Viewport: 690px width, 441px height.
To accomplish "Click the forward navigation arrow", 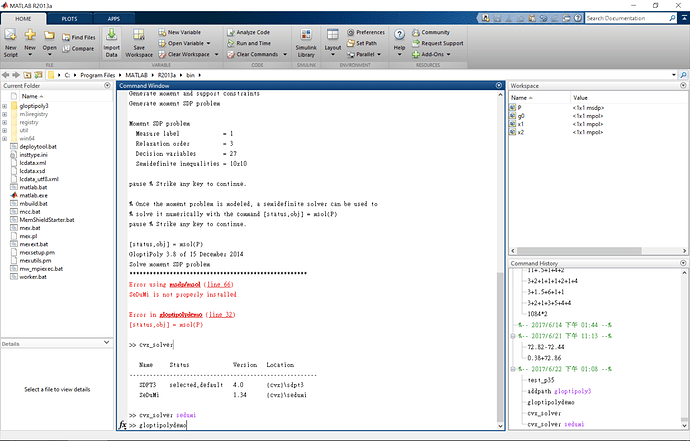I will pos(16,75).
